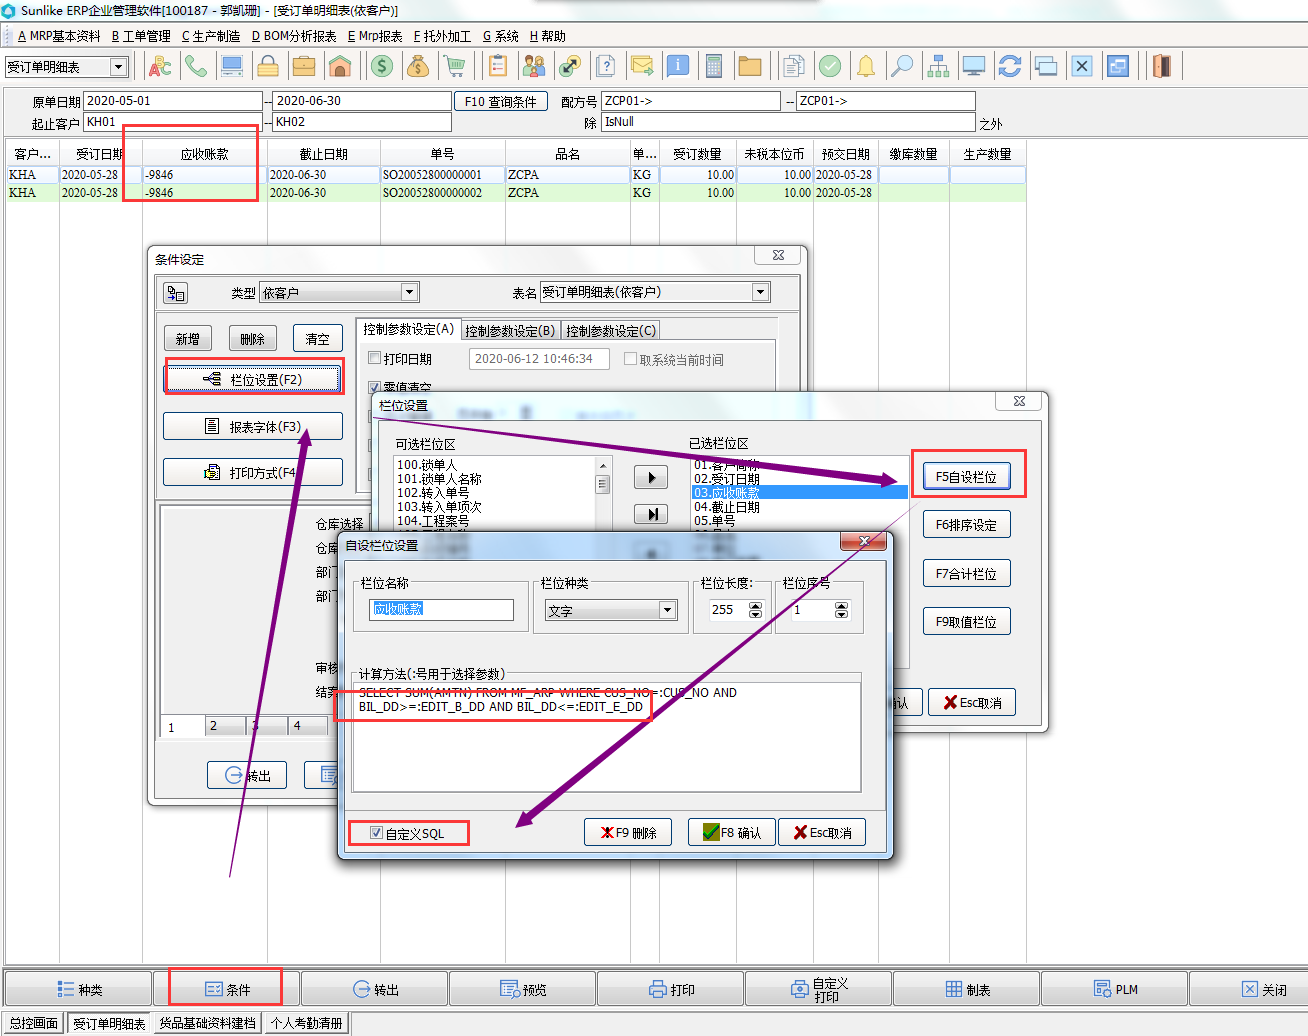Check the 取系统当前时间 option
This screenshot has width=1308, height=1036.
[630, 359]
